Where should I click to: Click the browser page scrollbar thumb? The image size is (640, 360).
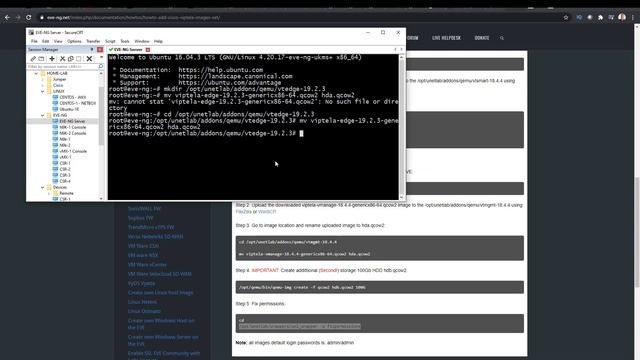tap(637, 233)
